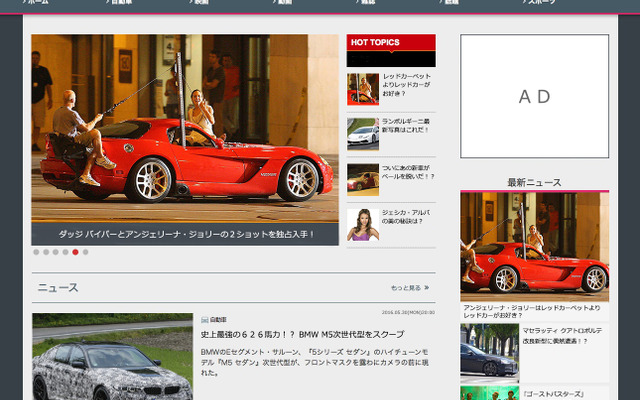
Task: Open the レッドカーペットよりレッドカーがお好き? headline
Action: (x=407, y=85)
